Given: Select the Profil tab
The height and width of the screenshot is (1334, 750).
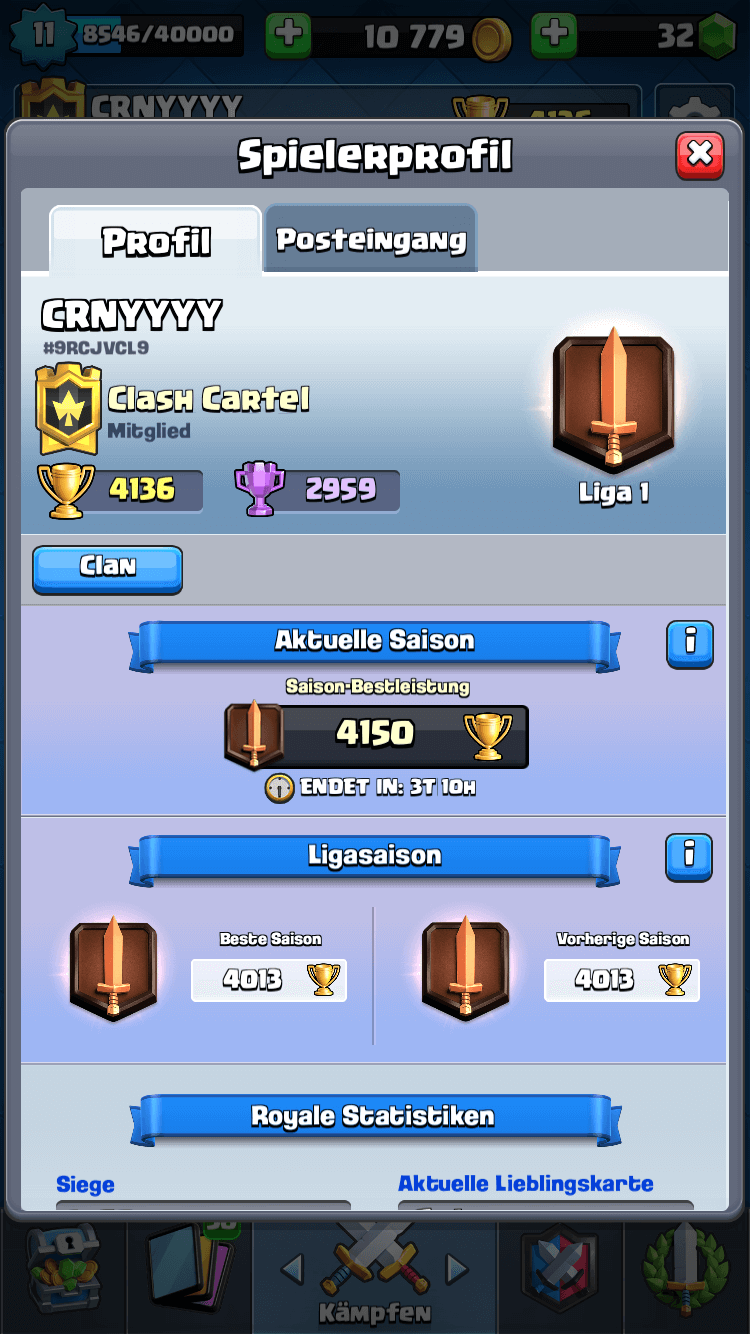Looking at the screenshot, I should pyautogui.click(x=156, y=240).
